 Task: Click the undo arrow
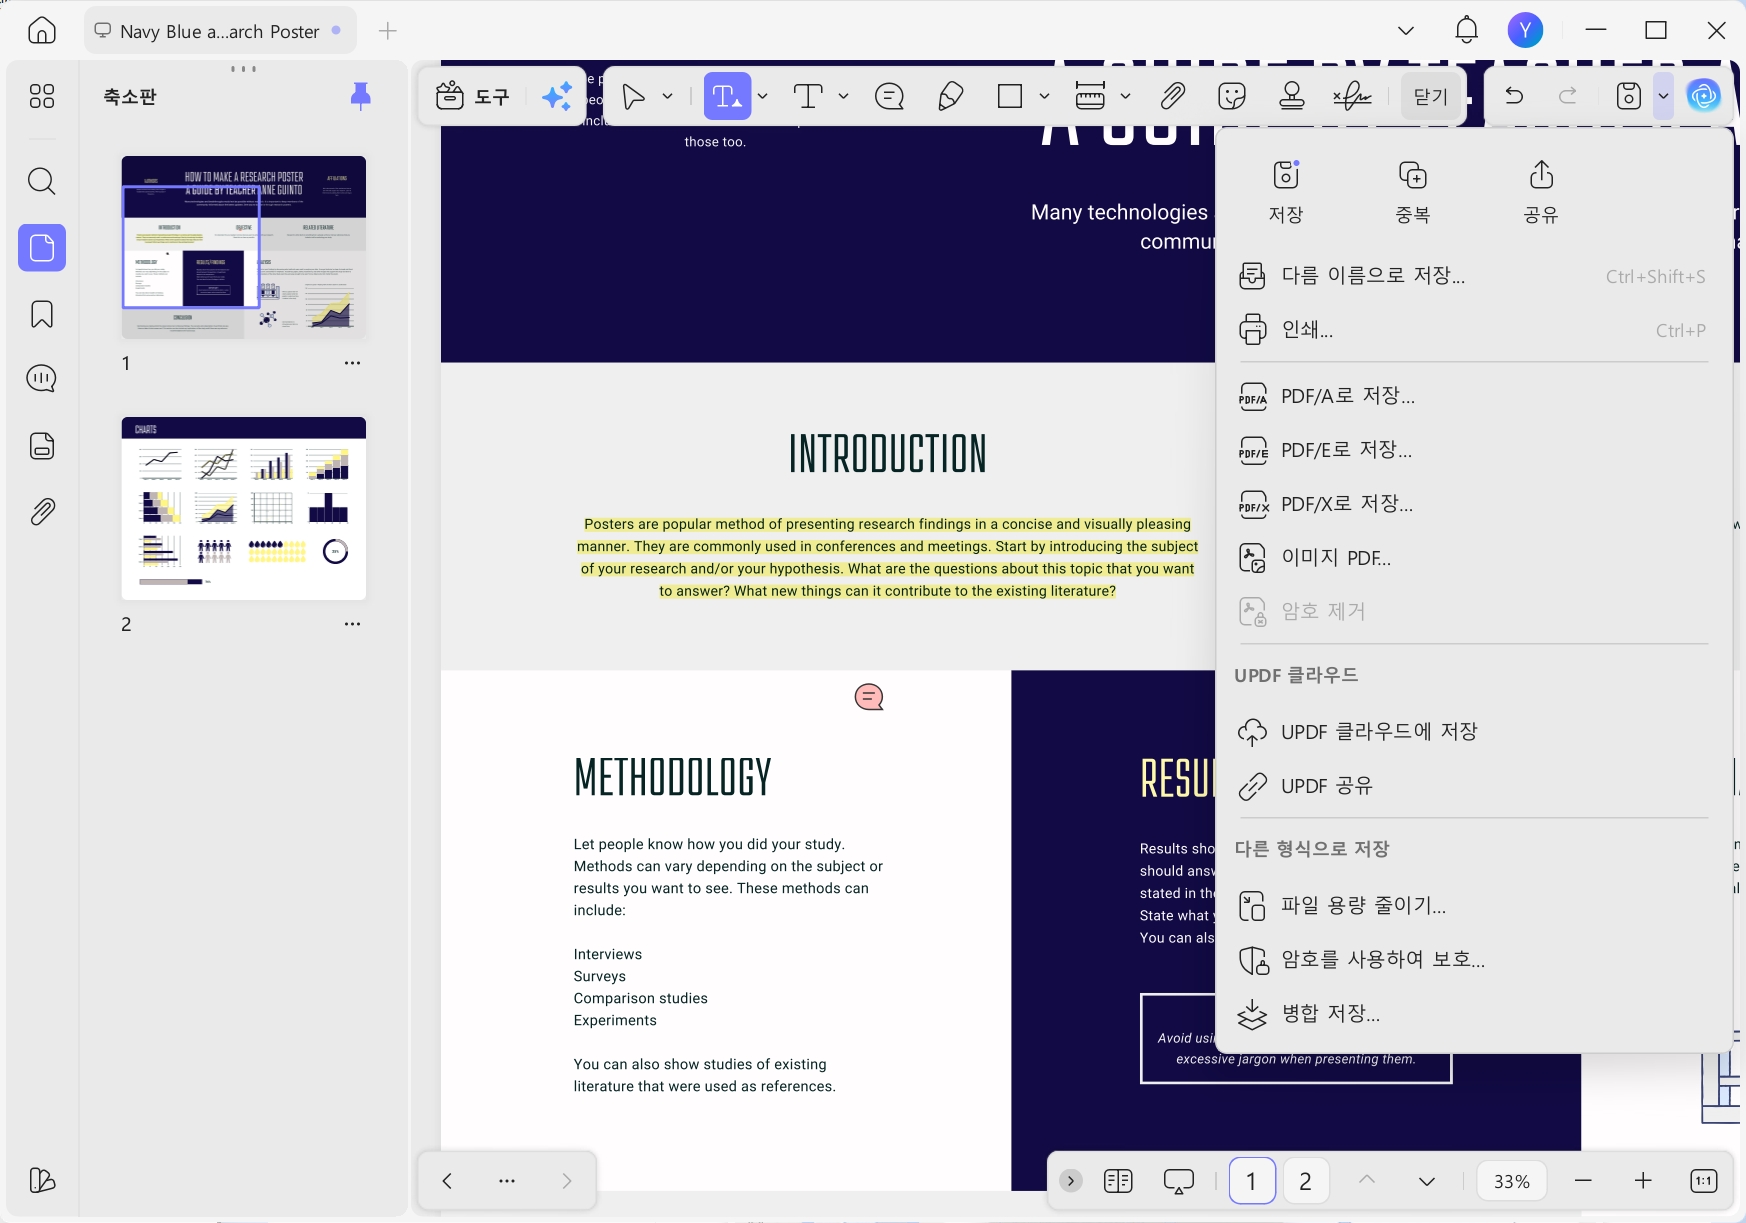click(1514, 96)
